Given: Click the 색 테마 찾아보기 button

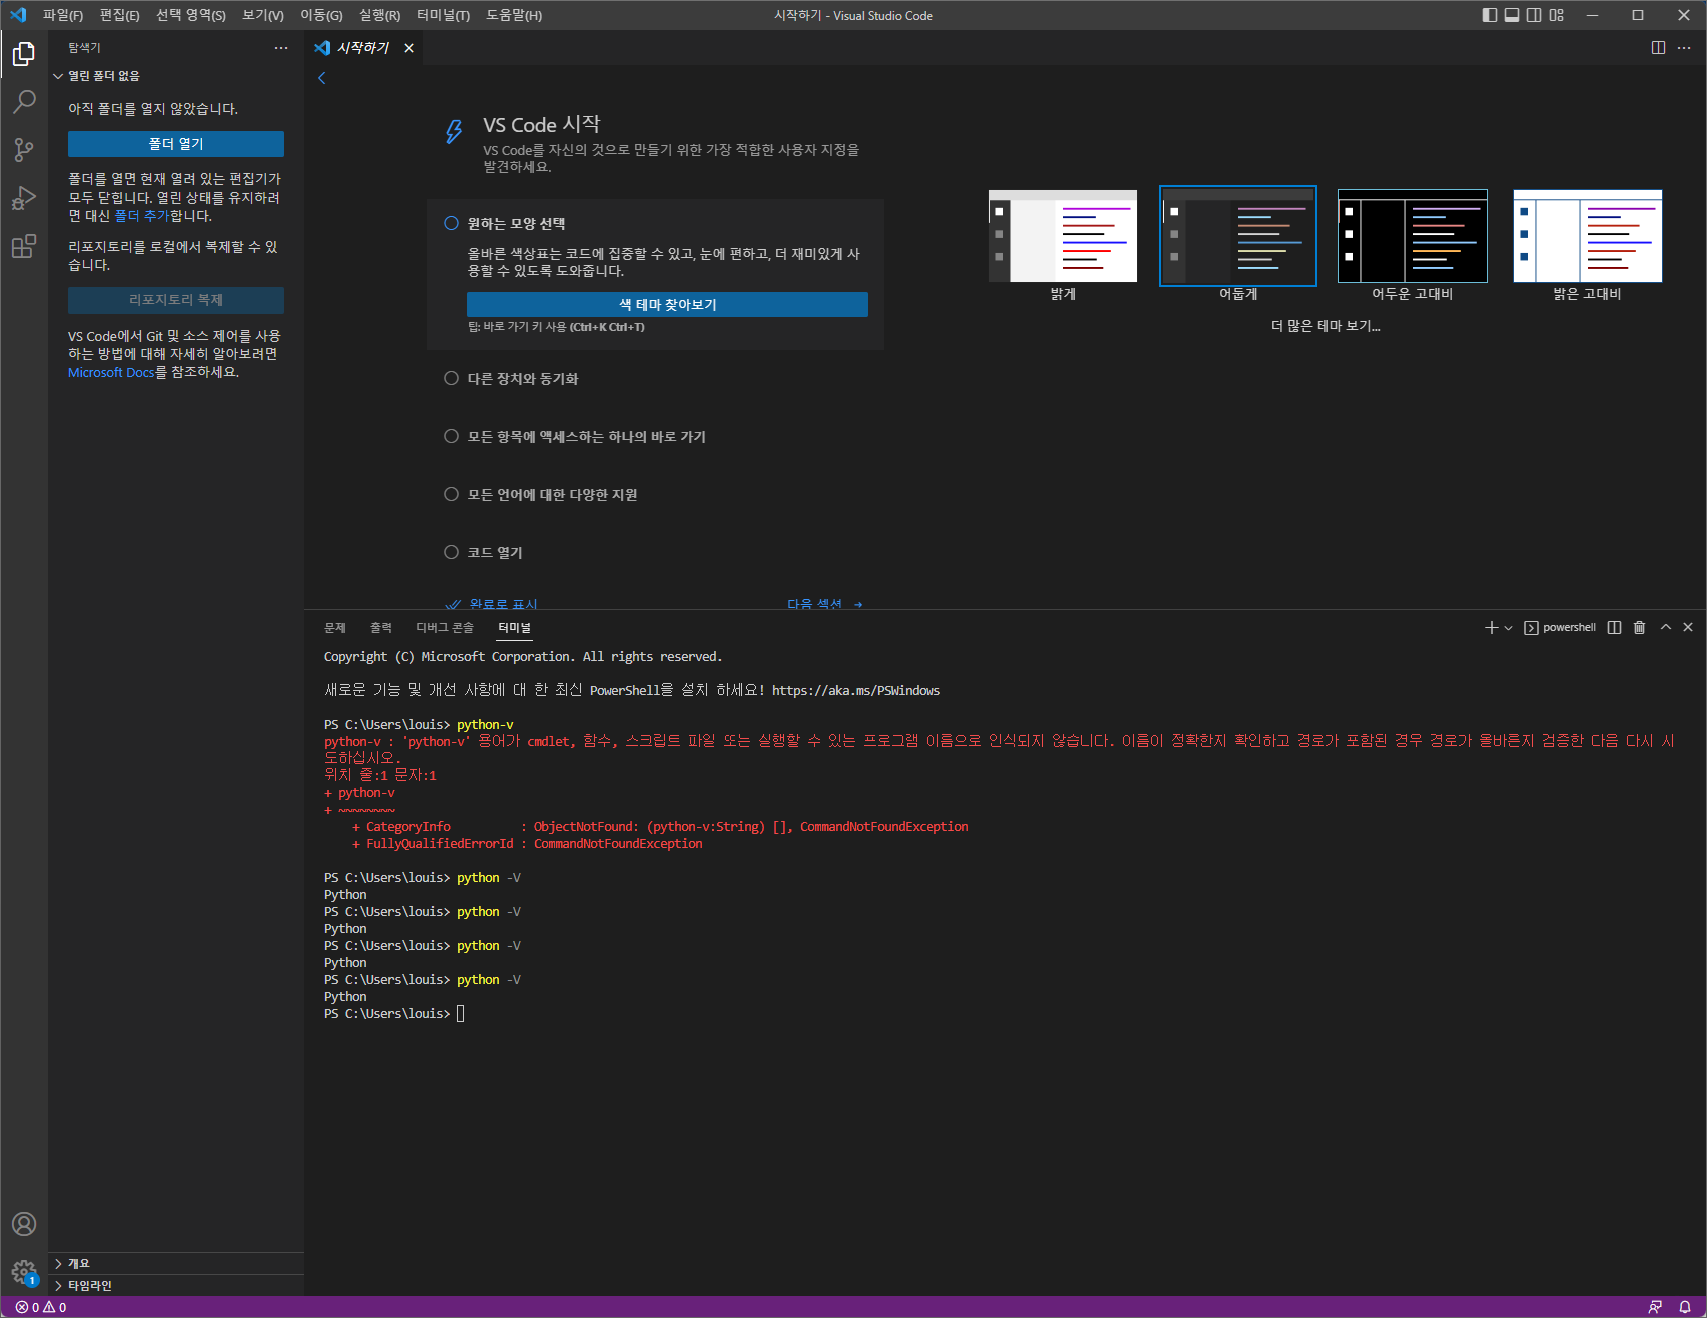Looking at the screenshot, I should [x=667, y=305].
